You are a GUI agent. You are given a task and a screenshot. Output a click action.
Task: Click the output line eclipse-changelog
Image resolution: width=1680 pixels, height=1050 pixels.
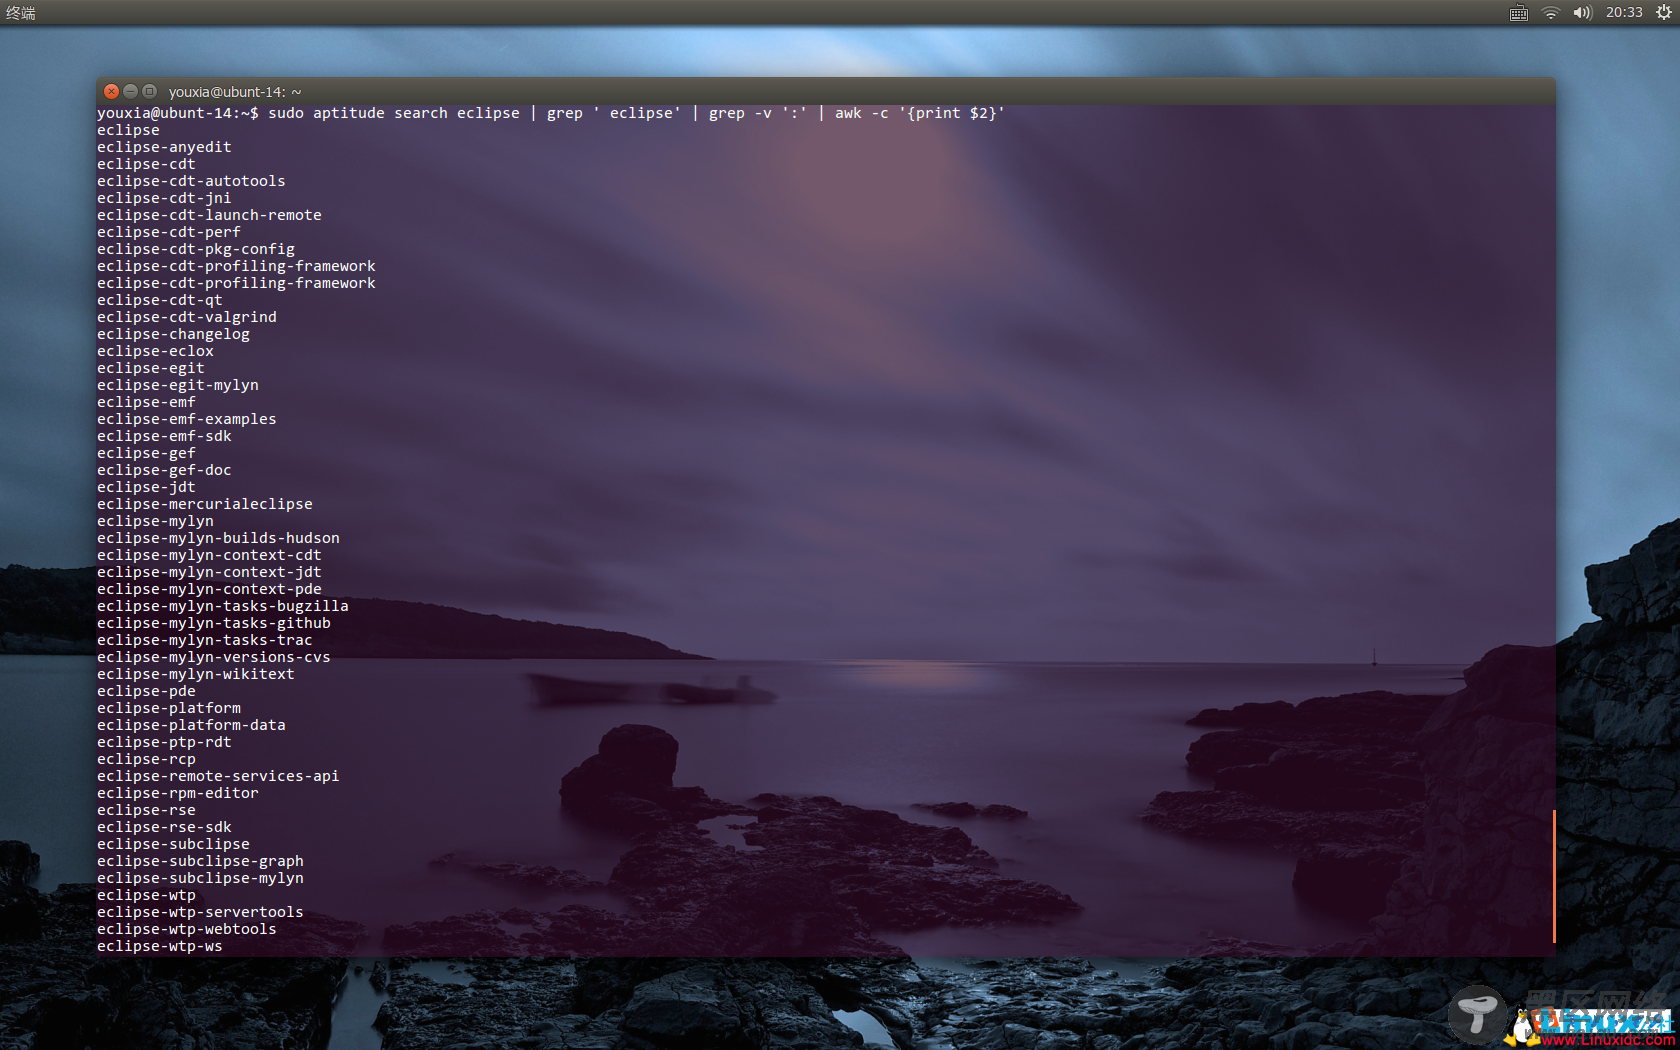173,334
